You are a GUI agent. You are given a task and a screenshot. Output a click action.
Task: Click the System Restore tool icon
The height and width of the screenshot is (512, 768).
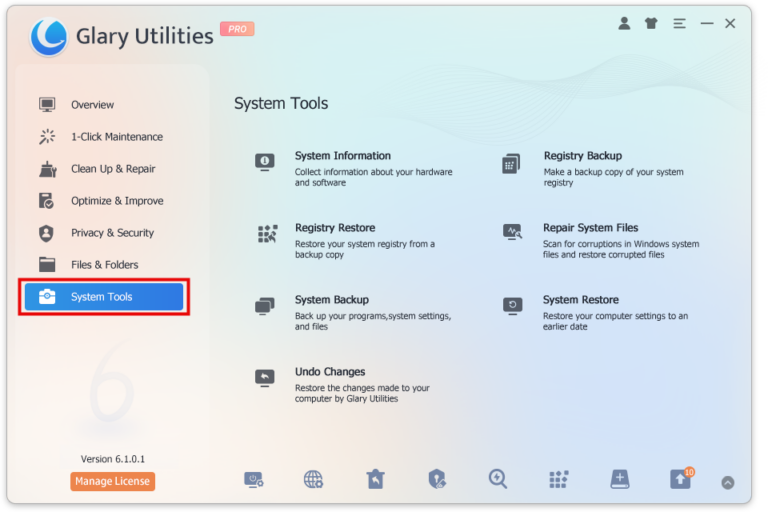coord(512,306)
